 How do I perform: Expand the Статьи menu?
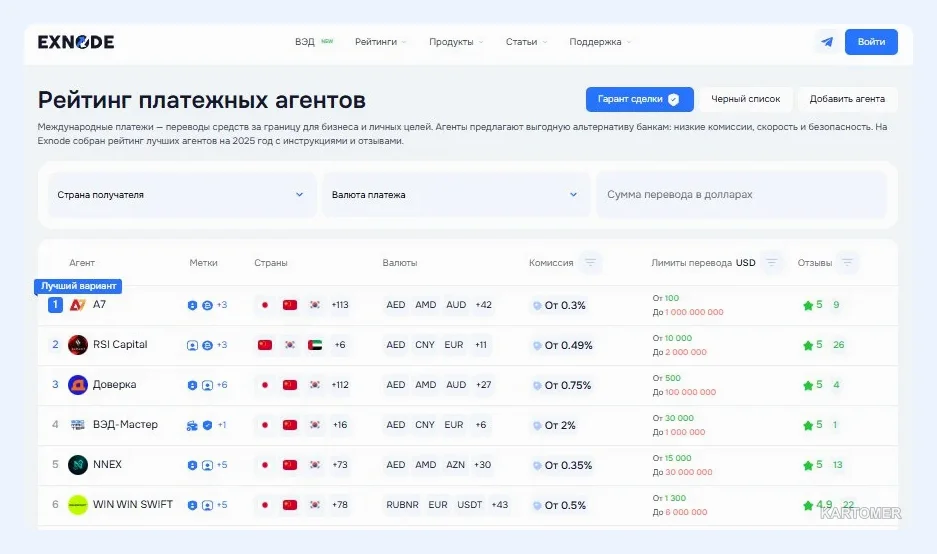point(526,42)
